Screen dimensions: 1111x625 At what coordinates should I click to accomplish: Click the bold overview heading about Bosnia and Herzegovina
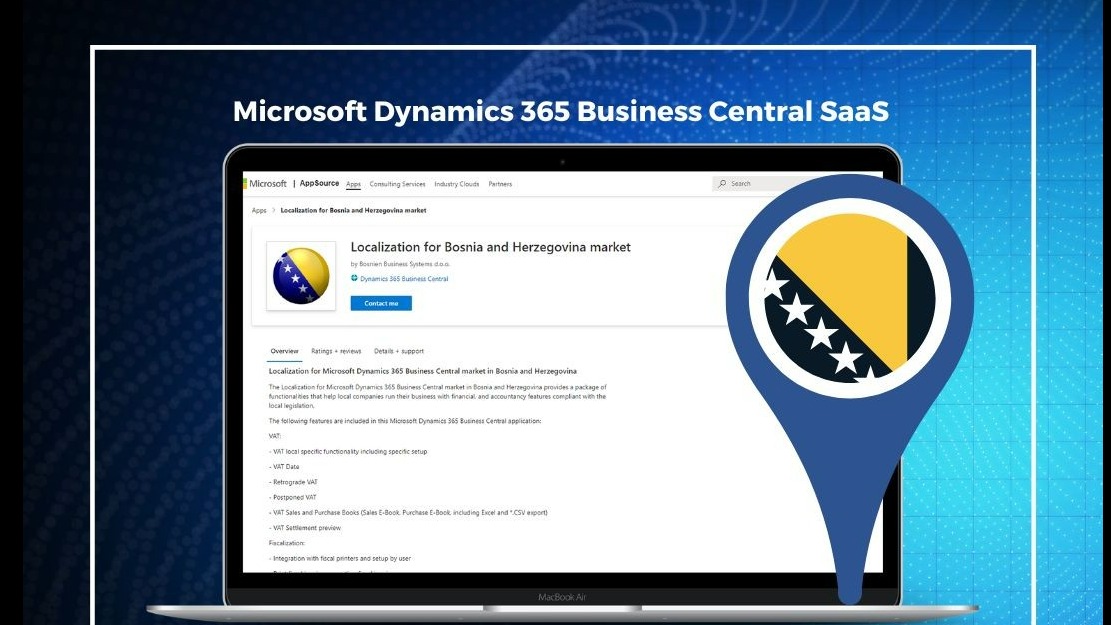422,371
